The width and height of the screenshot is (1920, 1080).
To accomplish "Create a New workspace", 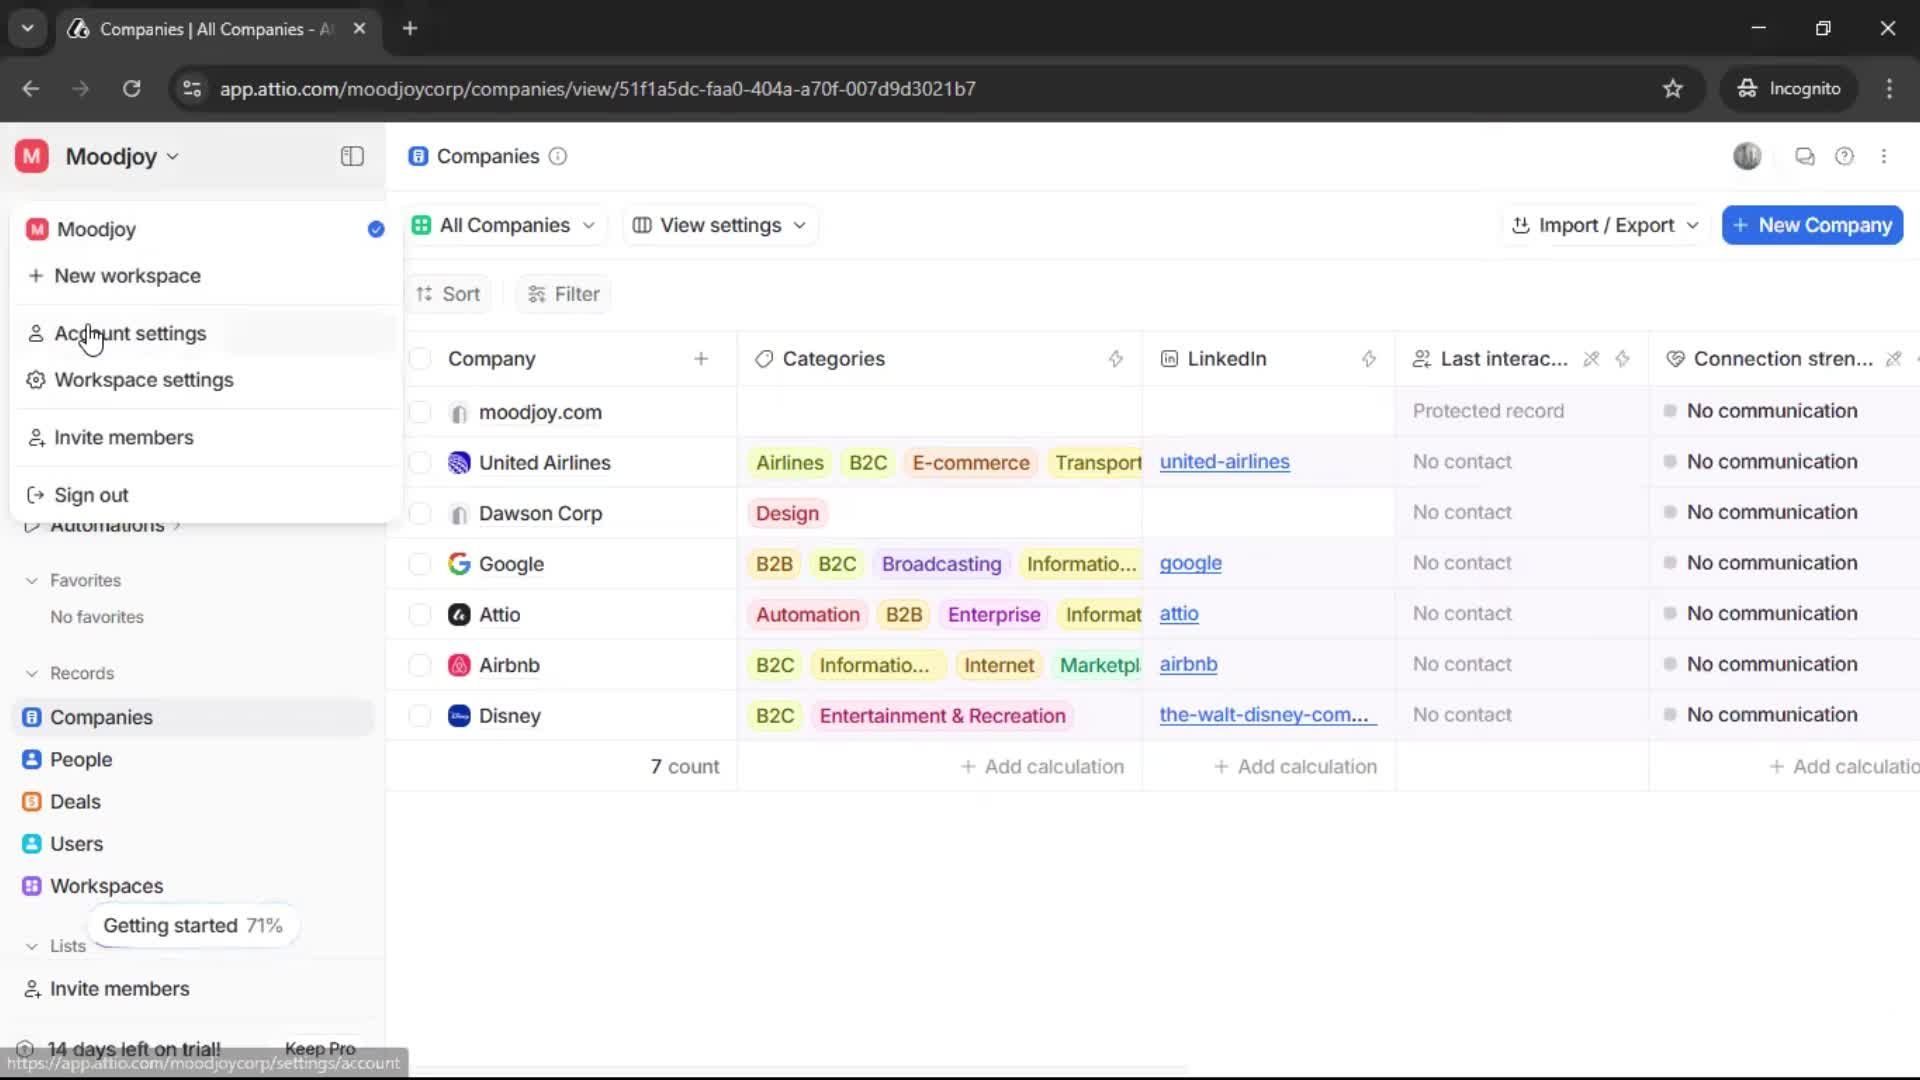I will pos(205,276).
